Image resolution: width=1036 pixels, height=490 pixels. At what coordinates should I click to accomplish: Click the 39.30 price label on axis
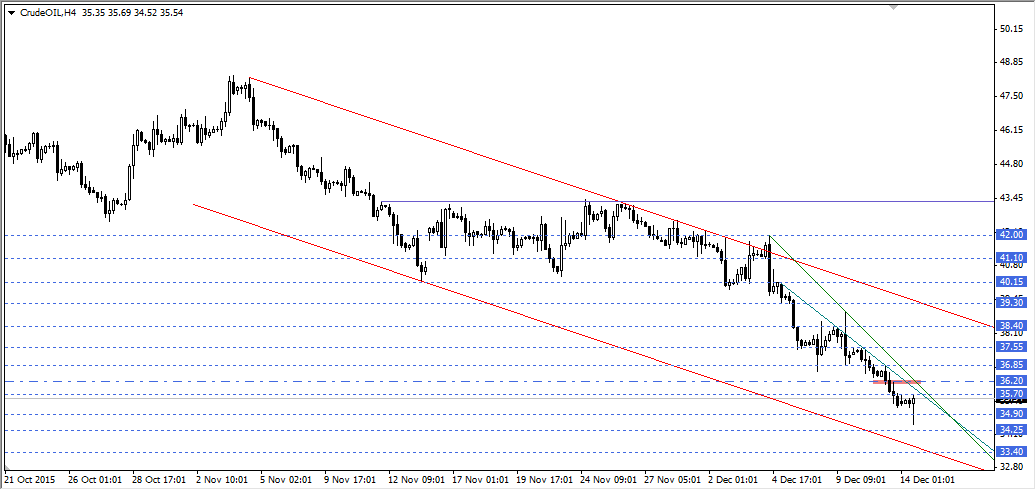pos(1011,303)
